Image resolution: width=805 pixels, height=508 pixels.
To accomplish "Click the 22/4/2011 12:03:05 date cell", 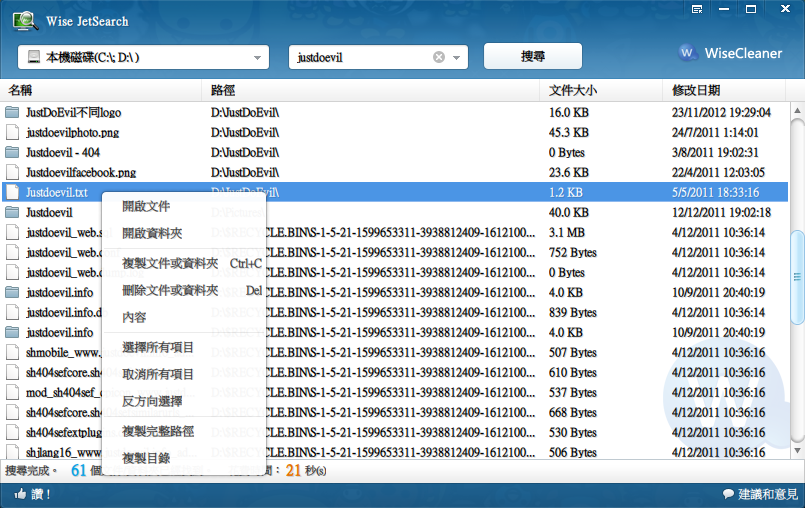I will 718,172.
